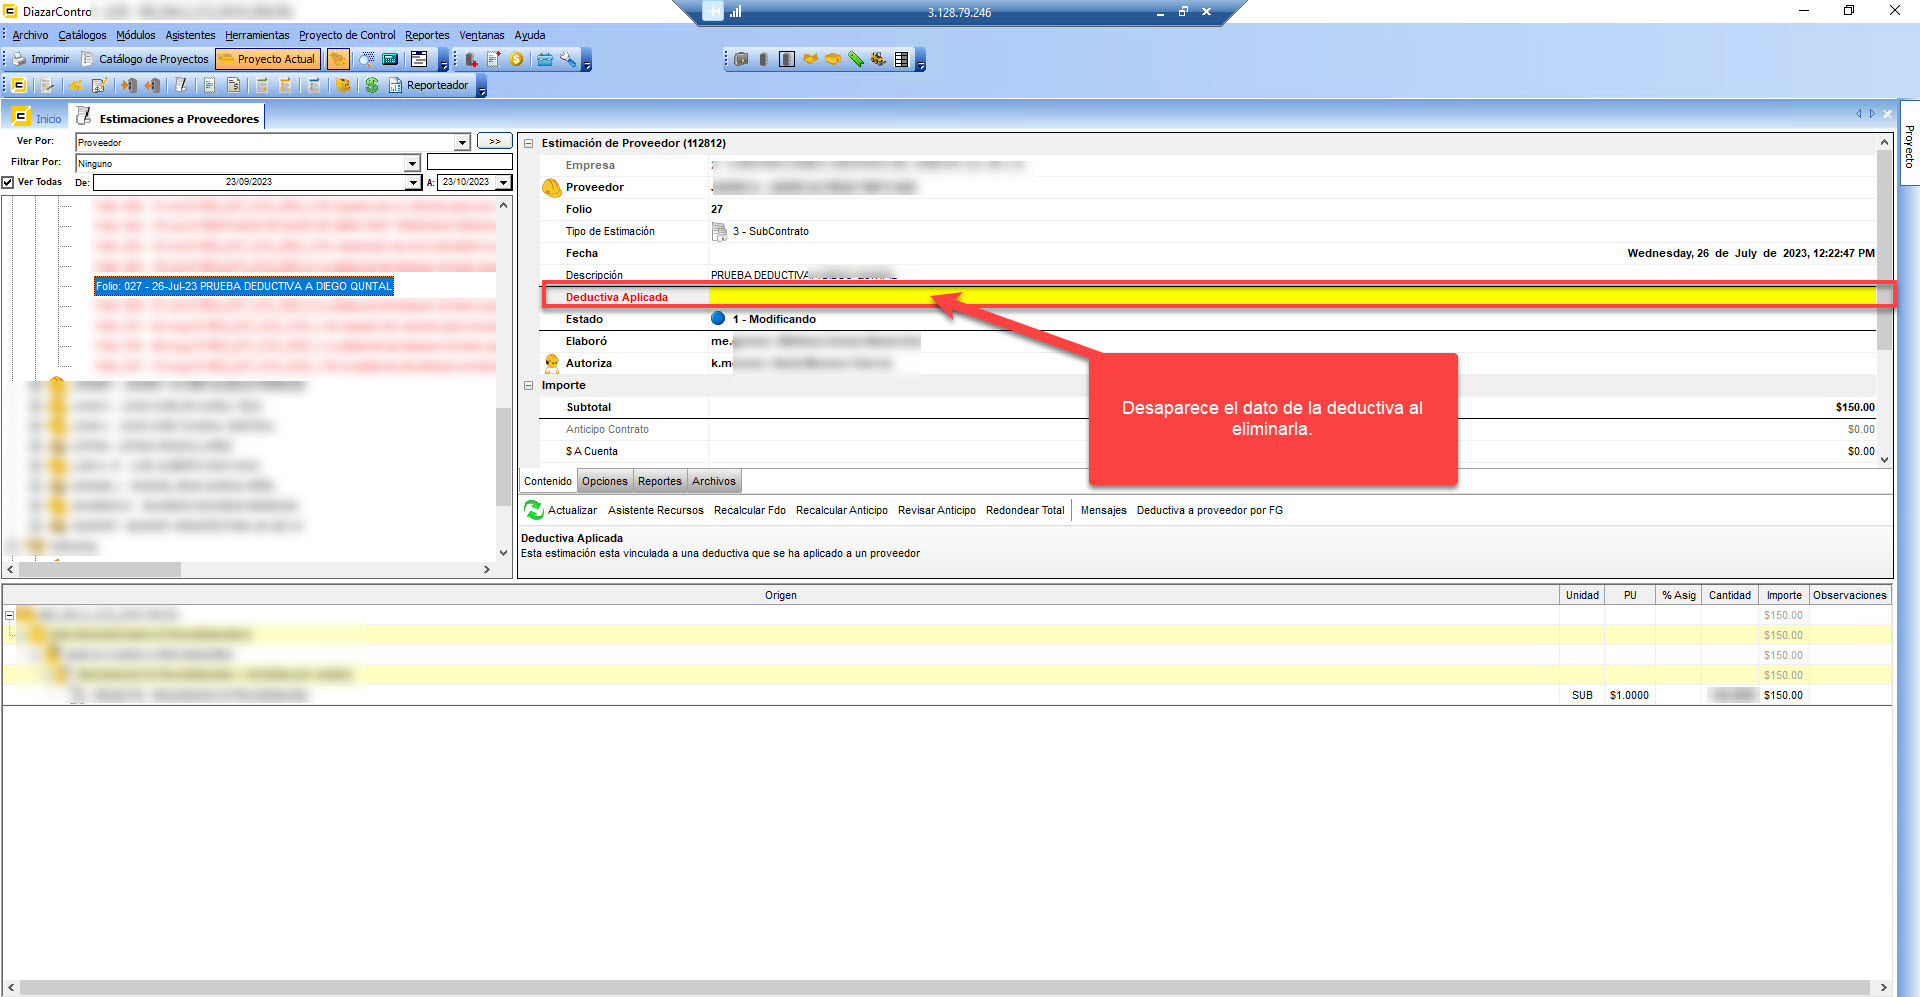Click the wrench tools icon
Image resolution: width=1920 pixels, height=997 pixels.
point(568,59)
